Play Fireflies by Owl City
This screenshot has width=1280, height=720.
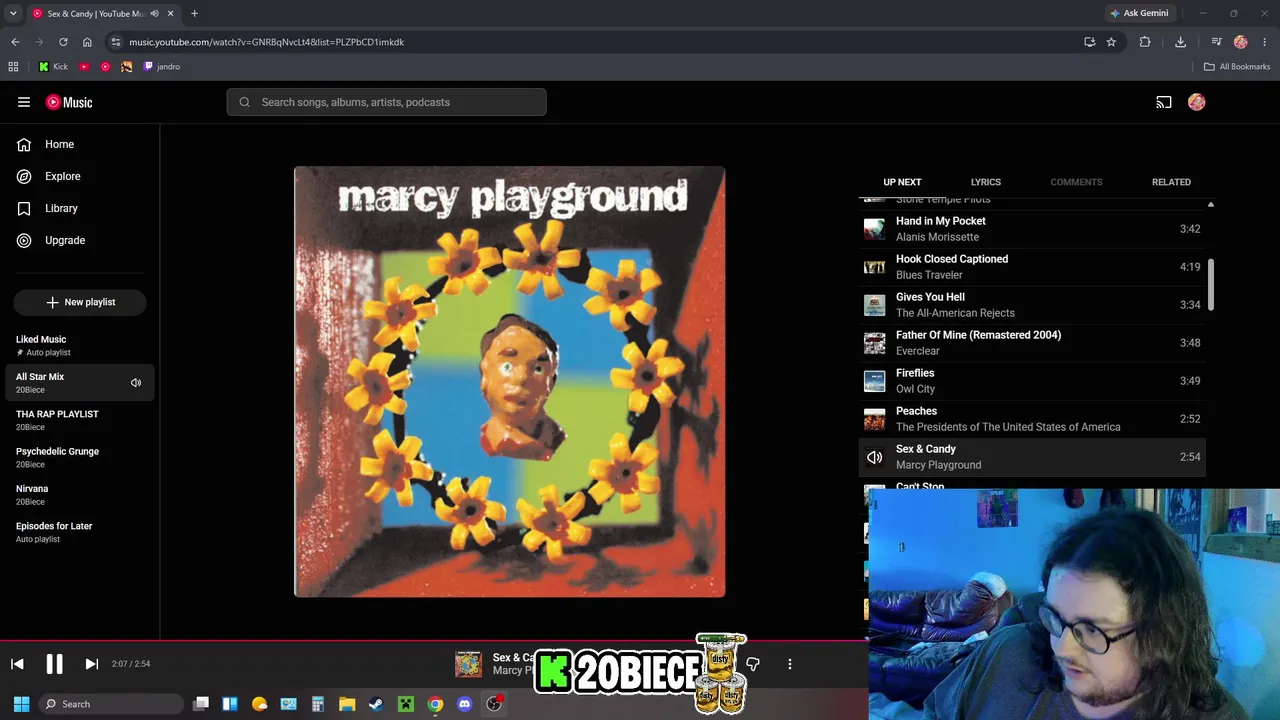pyautogui.click(x=1032, y=381)
